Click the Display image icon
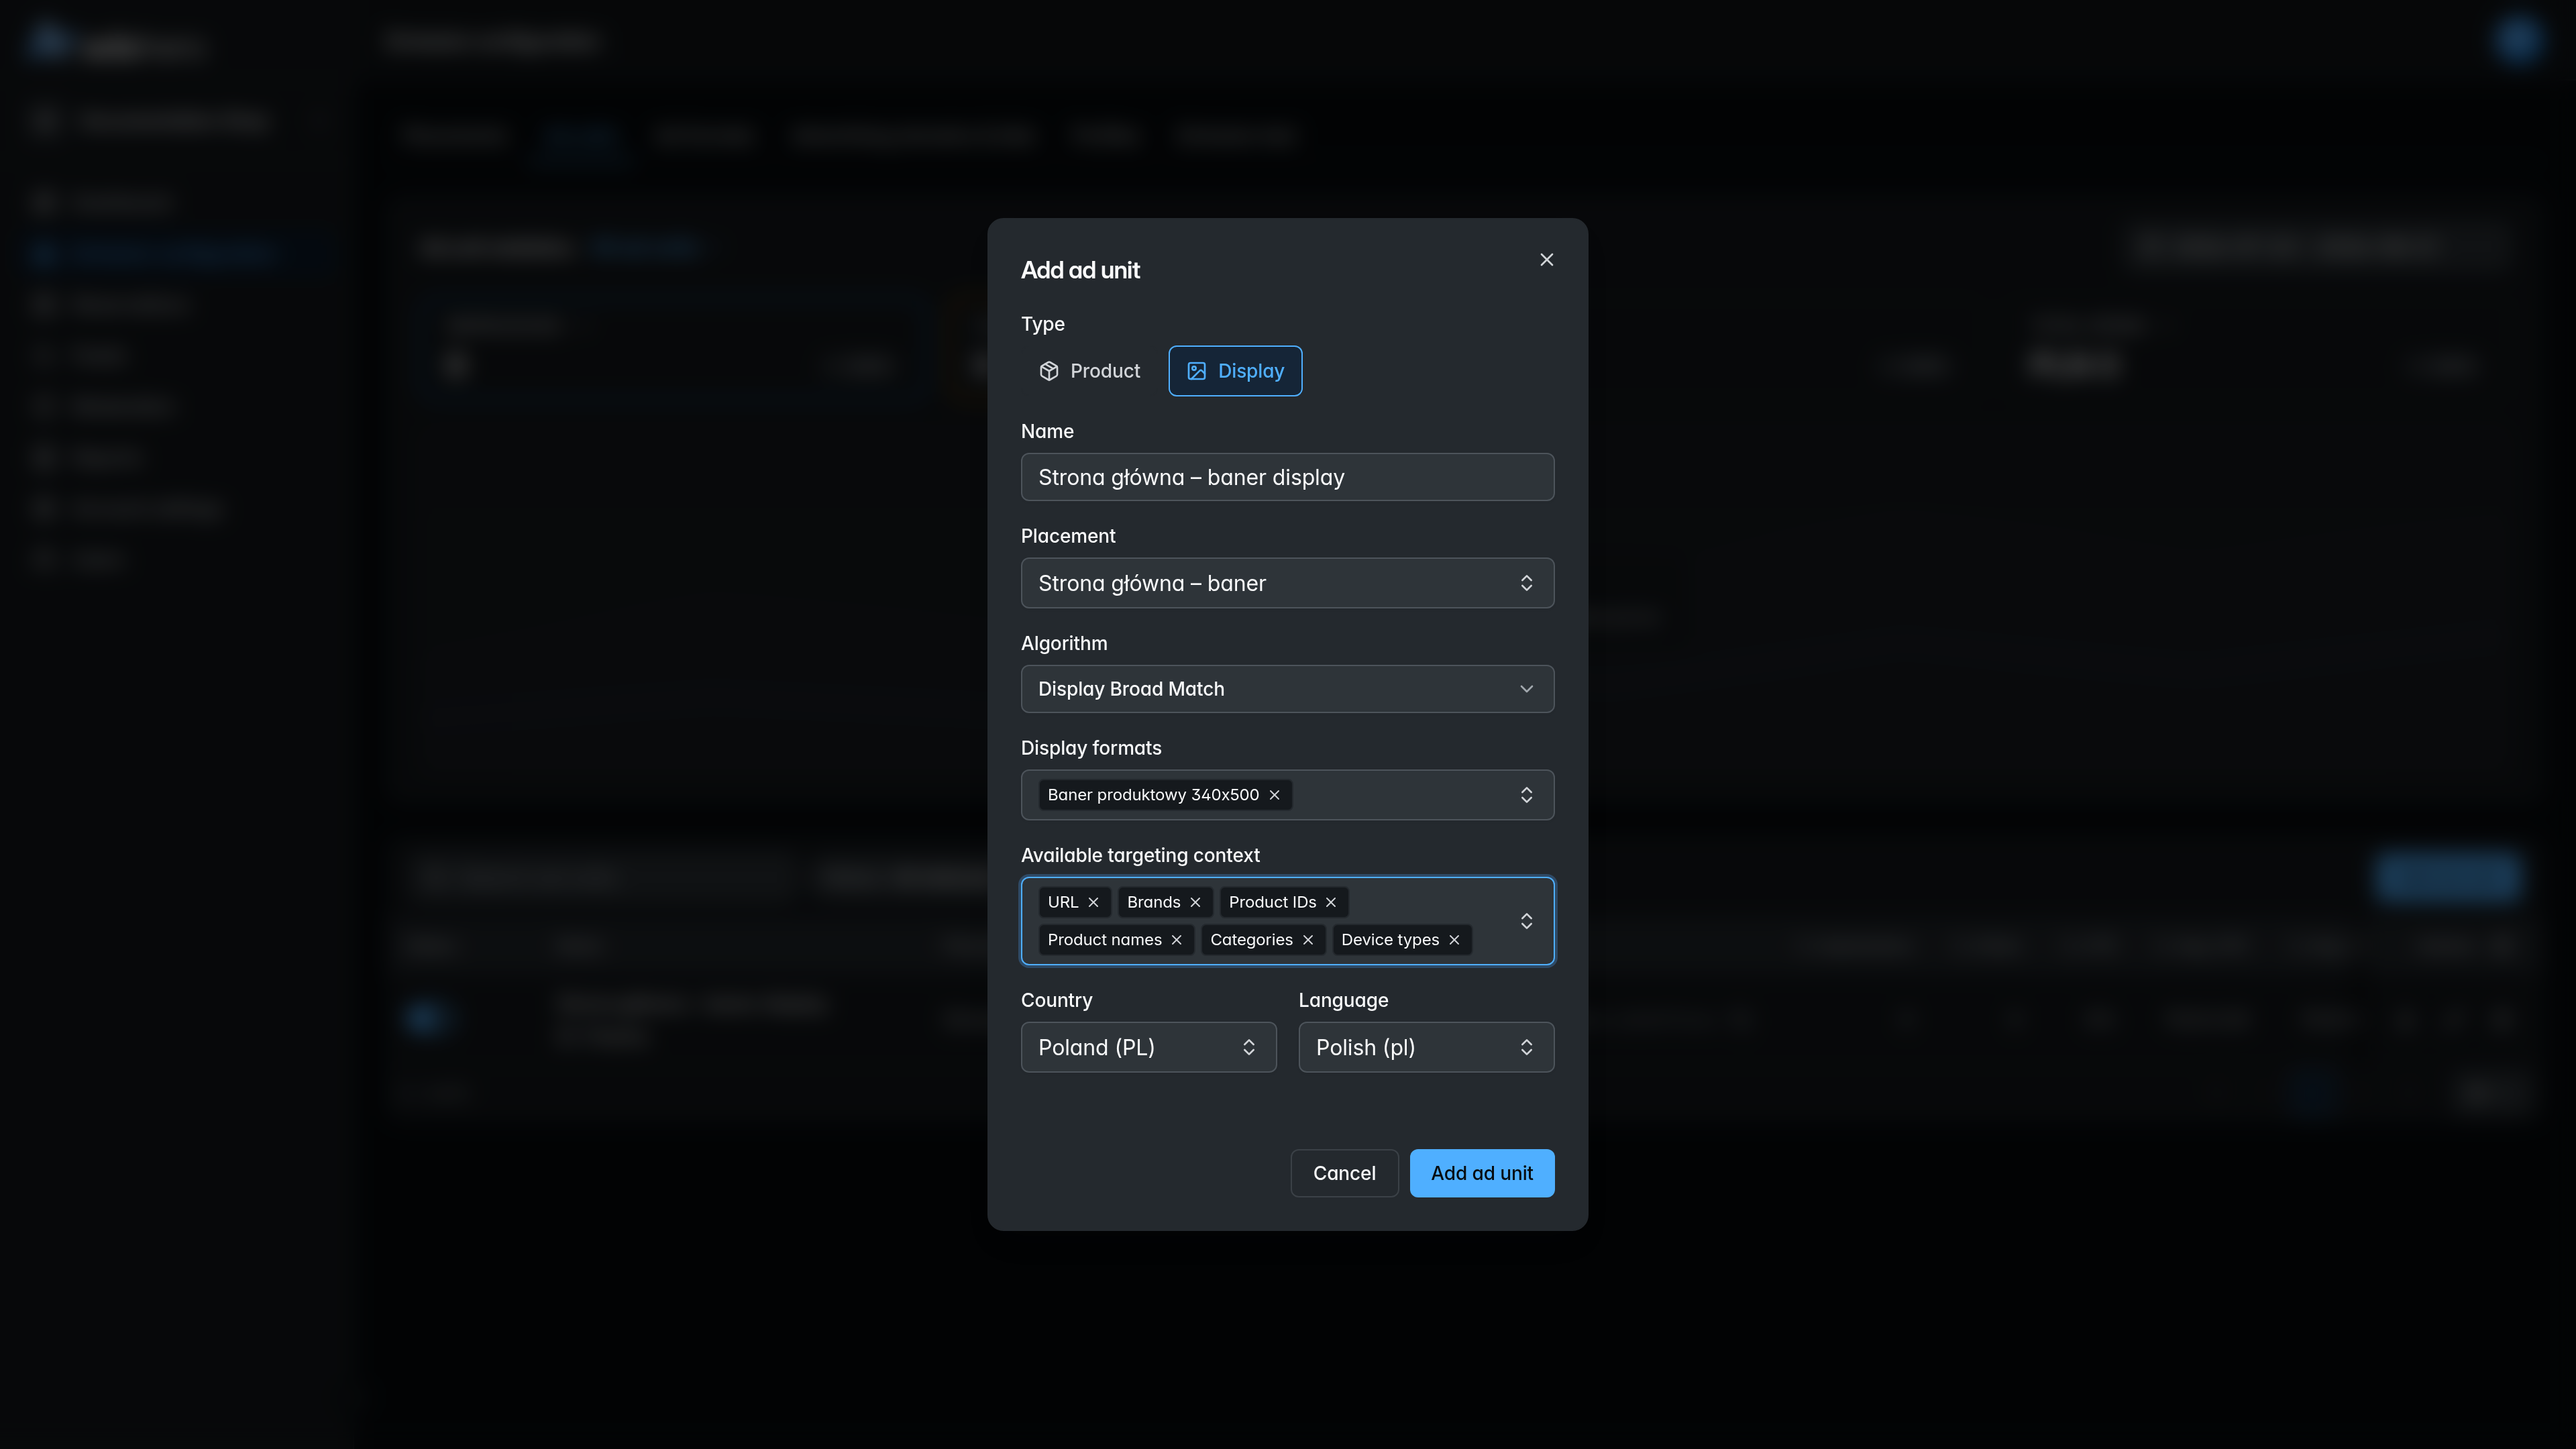 tap(1196, 371)
